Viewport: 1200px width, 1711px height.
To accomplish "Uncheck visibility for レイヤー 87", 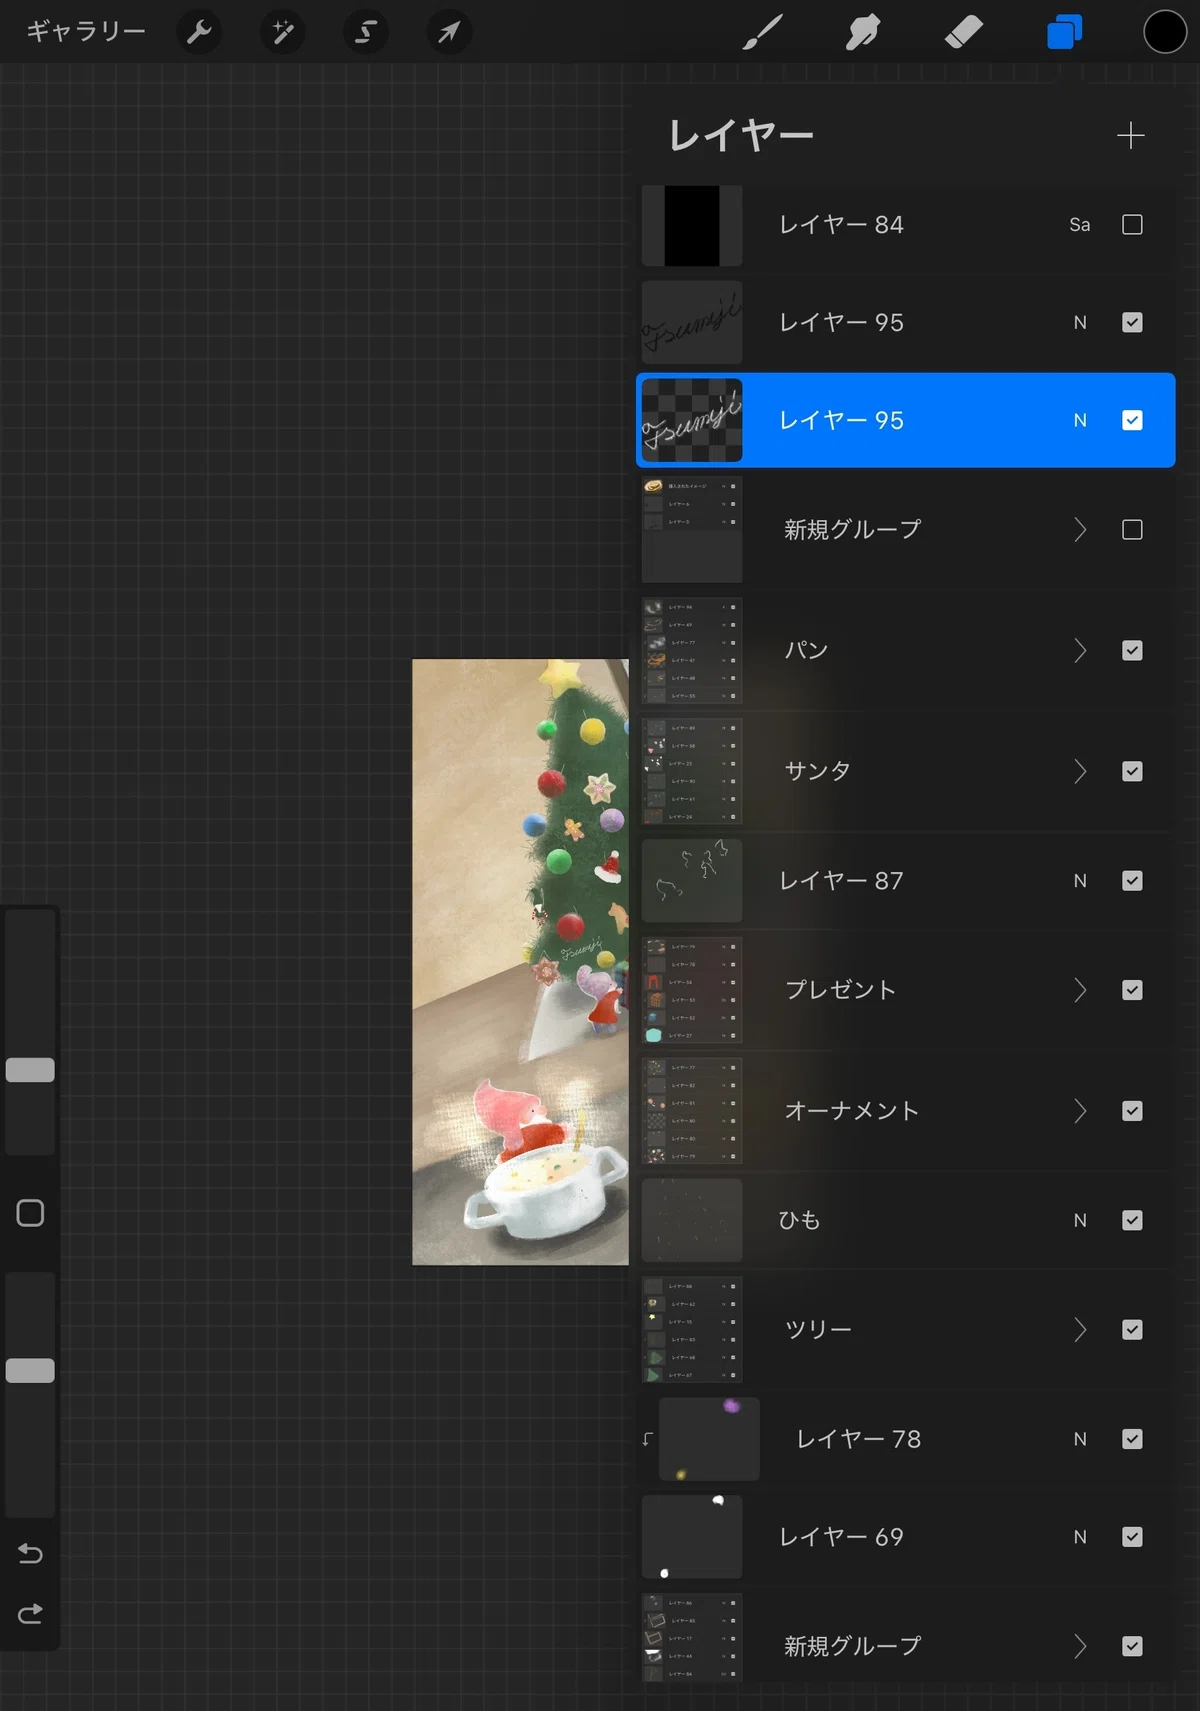I will 1132,881.
